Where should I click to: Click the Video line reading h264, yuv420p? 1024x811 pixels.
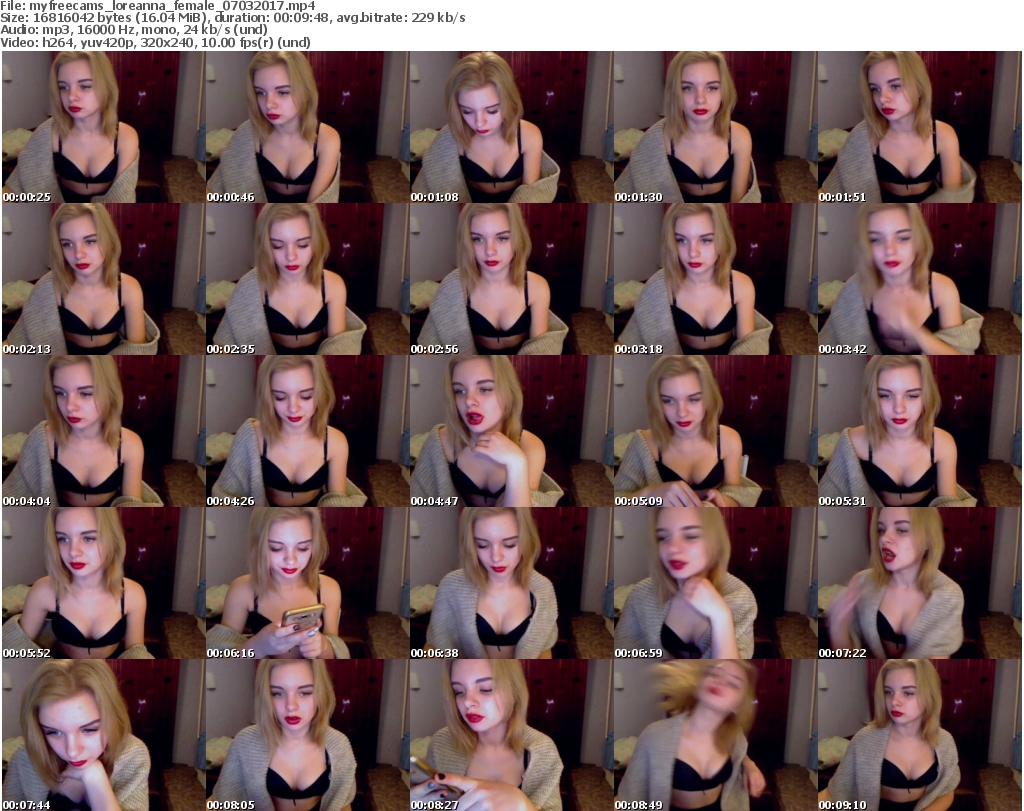point(155,42)
